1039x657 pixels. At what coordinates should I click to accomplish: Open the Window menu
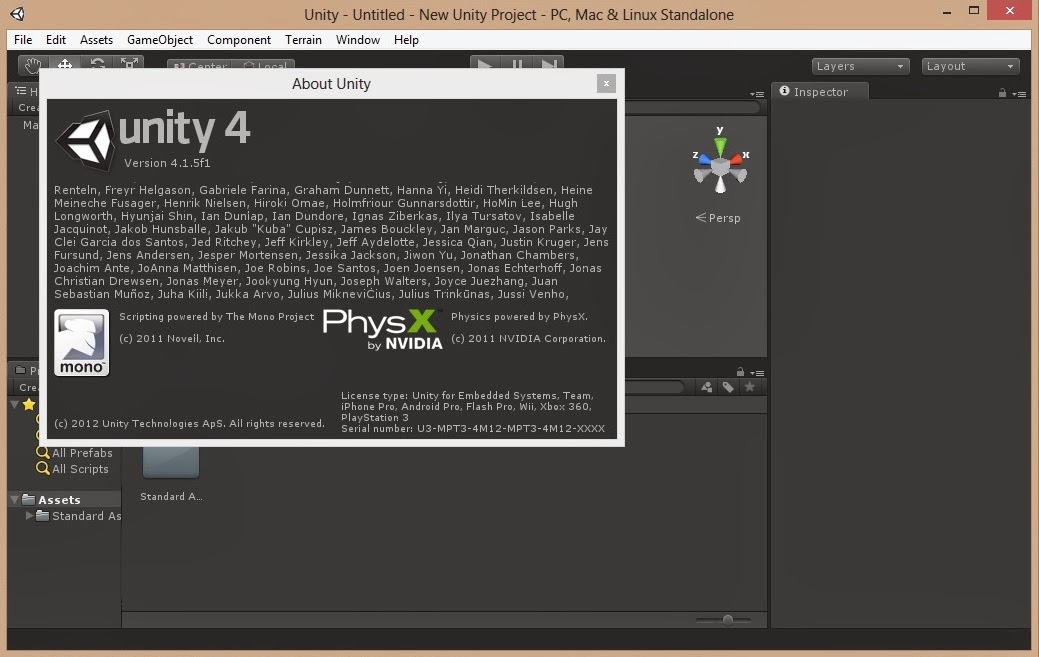[358, 40]
